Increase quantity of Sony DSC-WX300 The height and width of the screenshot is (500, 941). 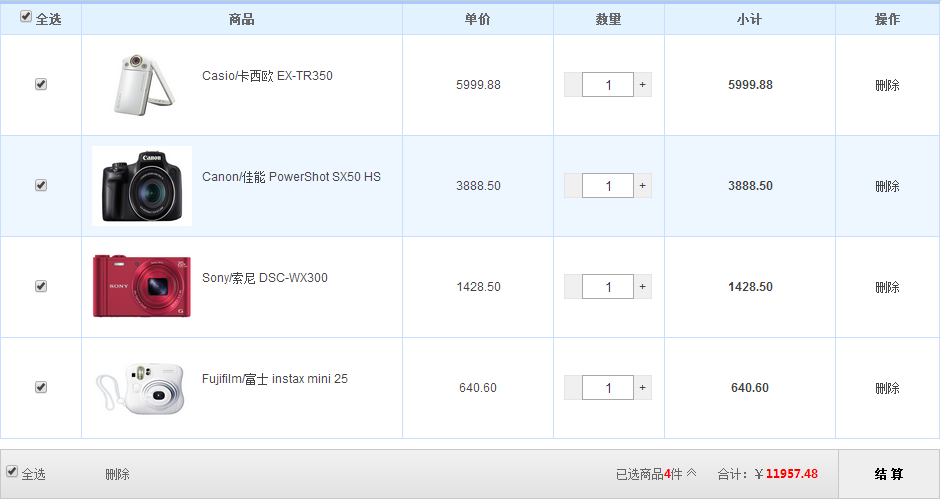pos(643,286)
